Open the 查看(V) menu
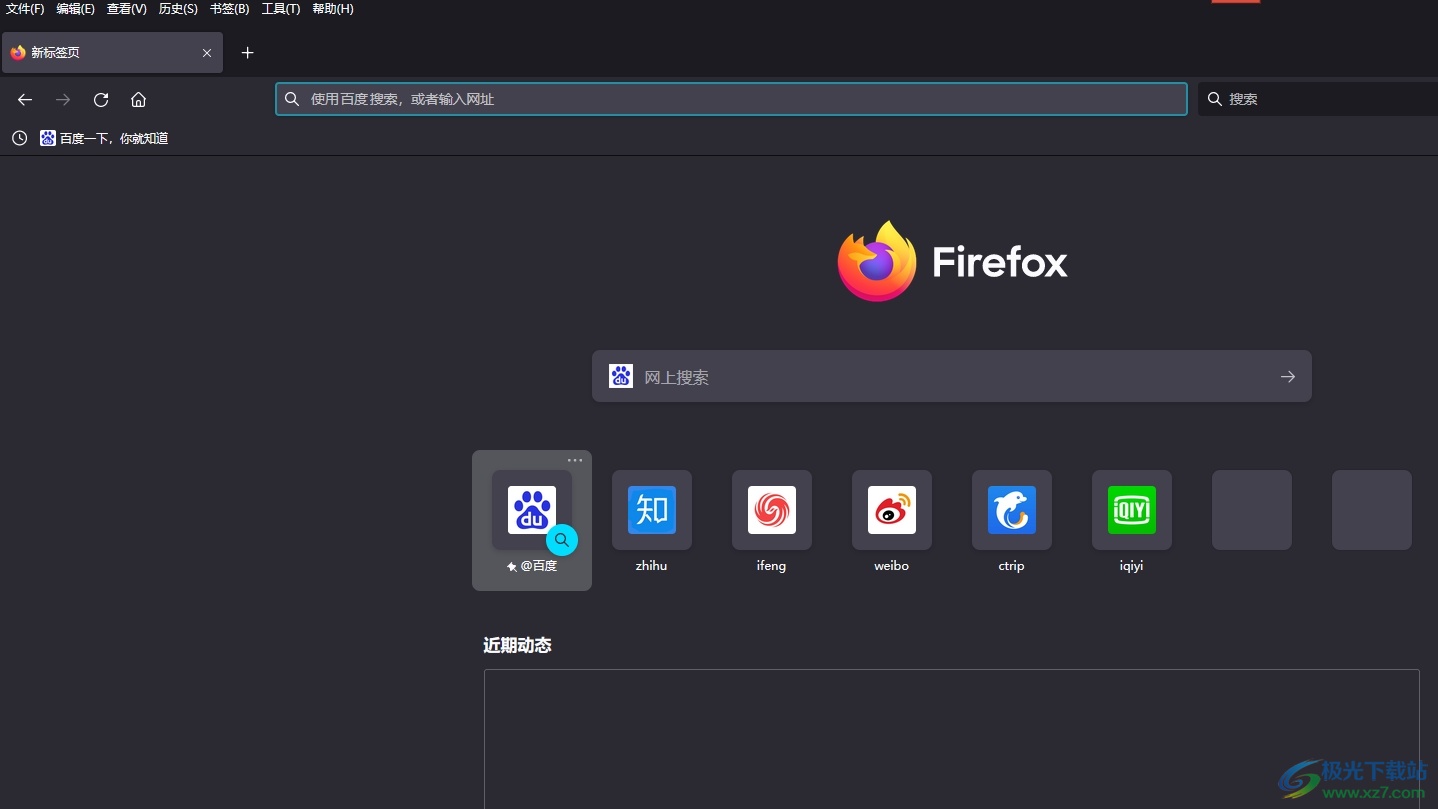1438x809 pixels. pyautogui.click(x=127, y=9)
